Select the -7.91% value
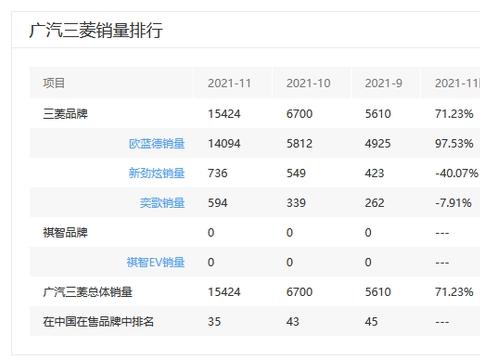Screen dimensions: 480x360 453,203
